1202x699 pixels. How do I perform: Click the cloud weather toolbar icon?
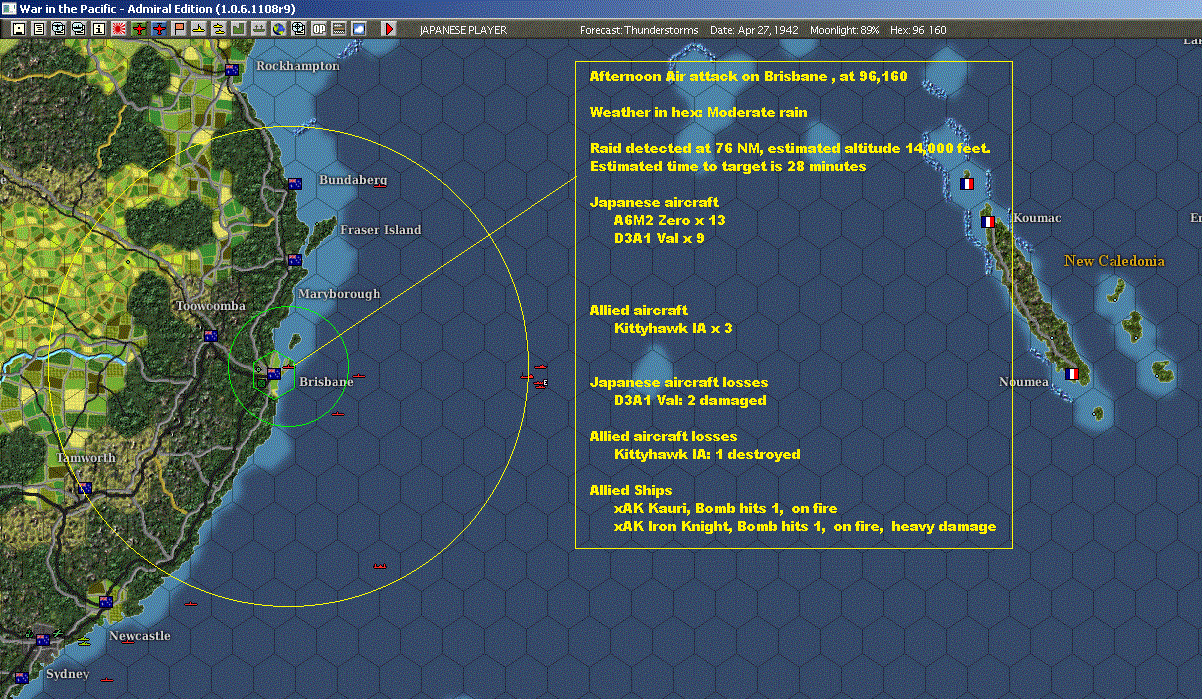click(x=359, y=29)
